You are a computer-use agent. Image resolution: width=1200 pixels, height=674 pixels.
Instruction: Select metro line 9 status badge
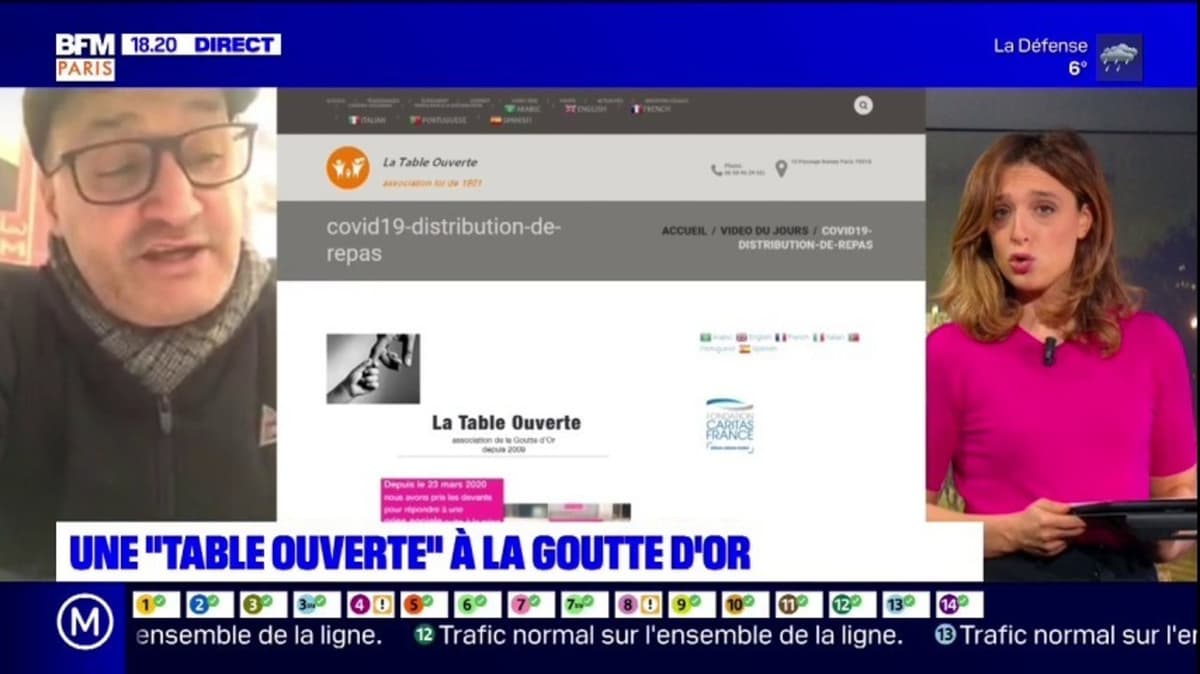pyautogui.click(x=692, y=604)
